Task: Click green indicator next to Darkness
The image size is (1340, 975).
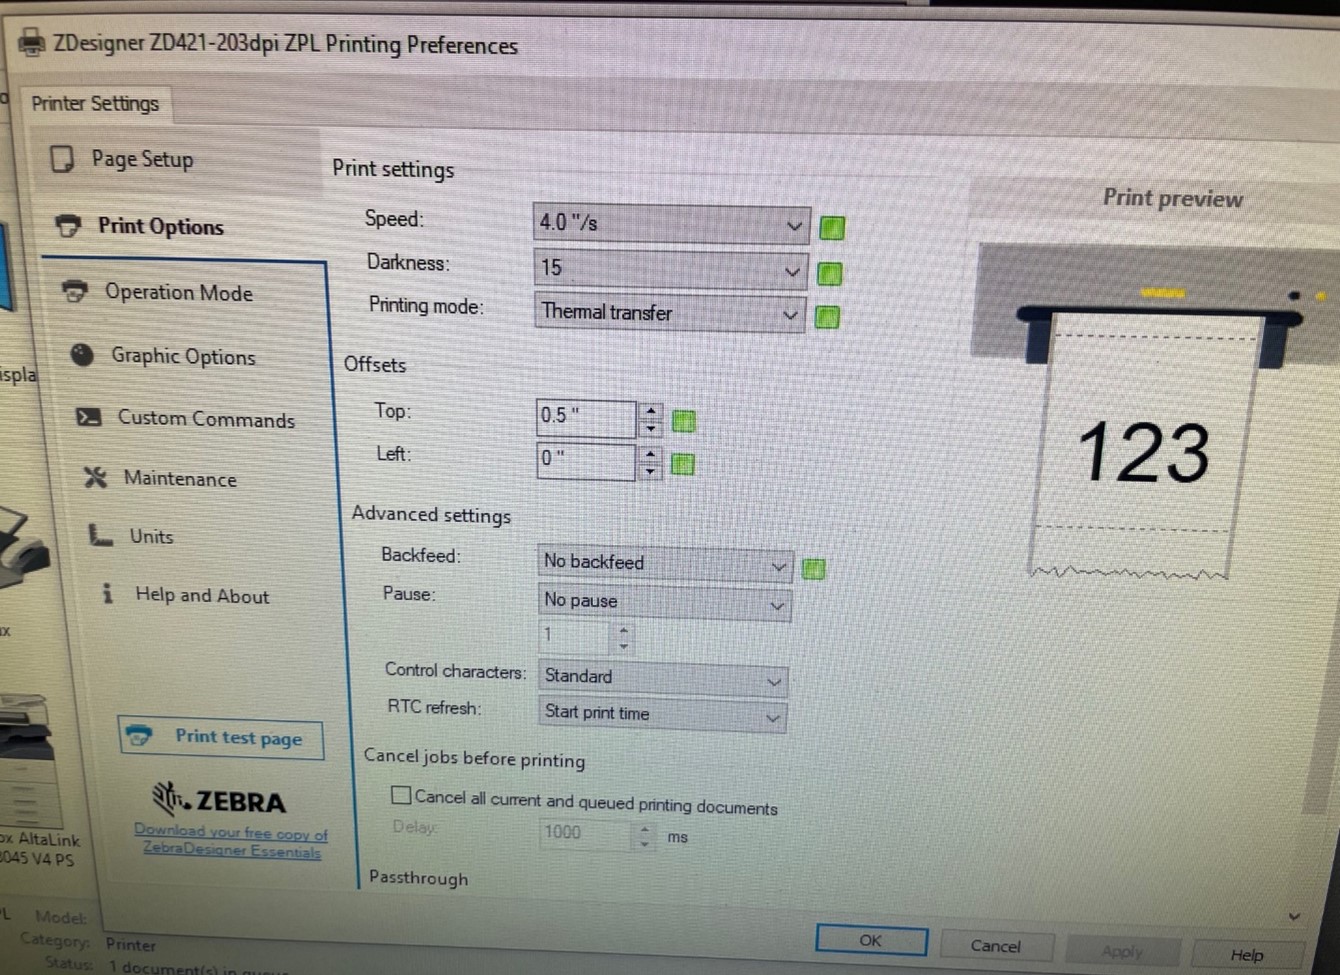Action: point(829,273)
